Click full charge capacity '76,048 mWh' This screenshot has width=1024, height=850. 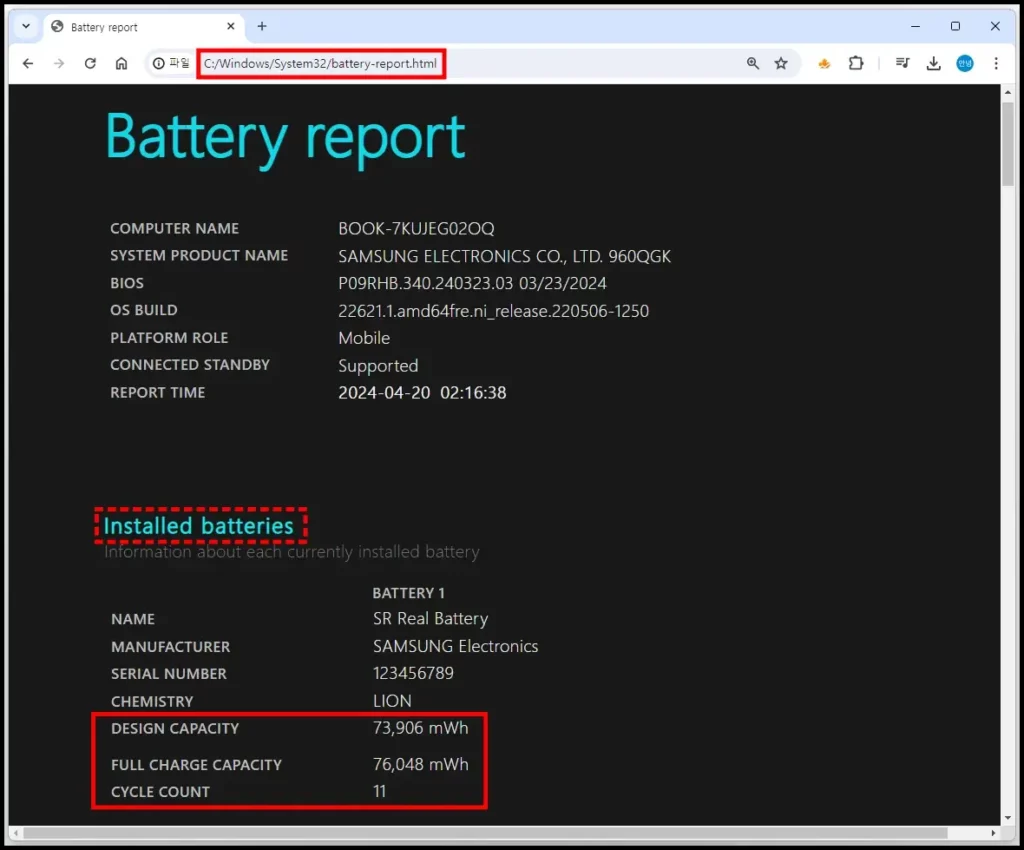pyautogui.click(x=421, y=764)
